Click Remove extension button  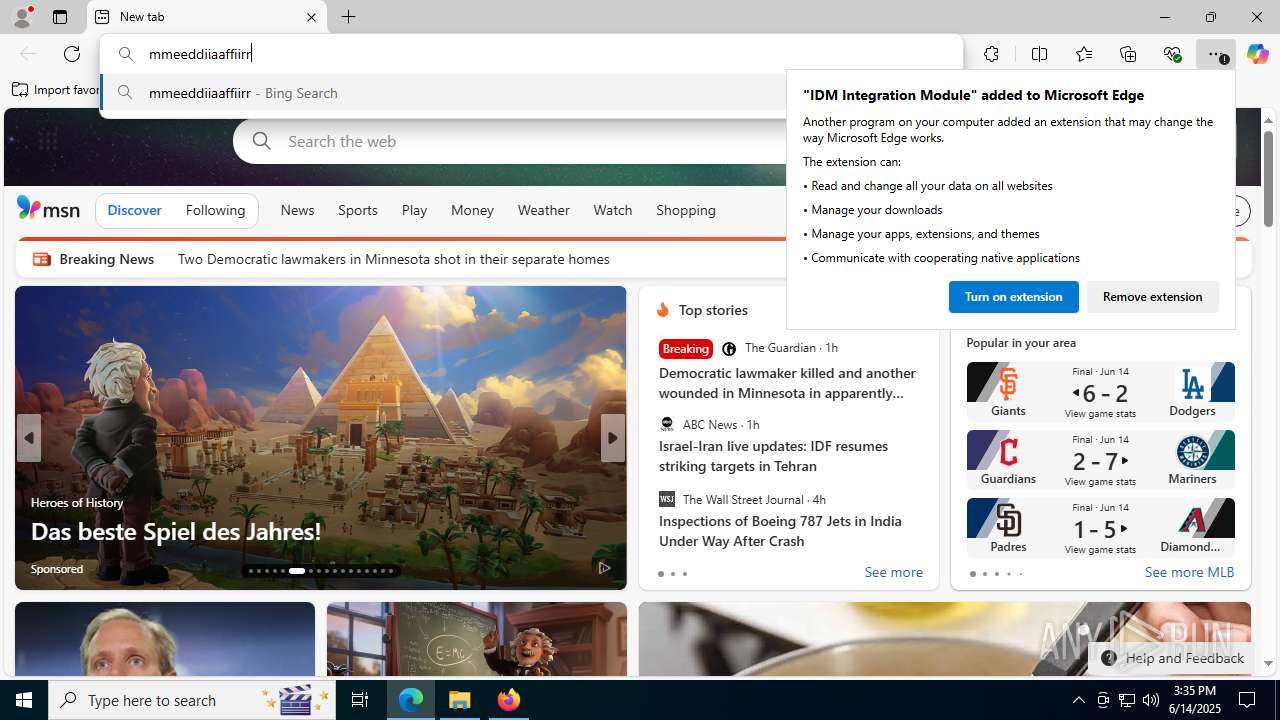(1152, 297)
